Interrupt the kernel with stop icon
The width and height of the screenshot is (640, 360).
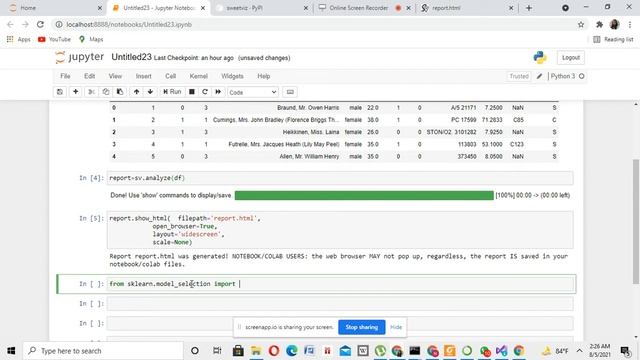tap(191, 92)
